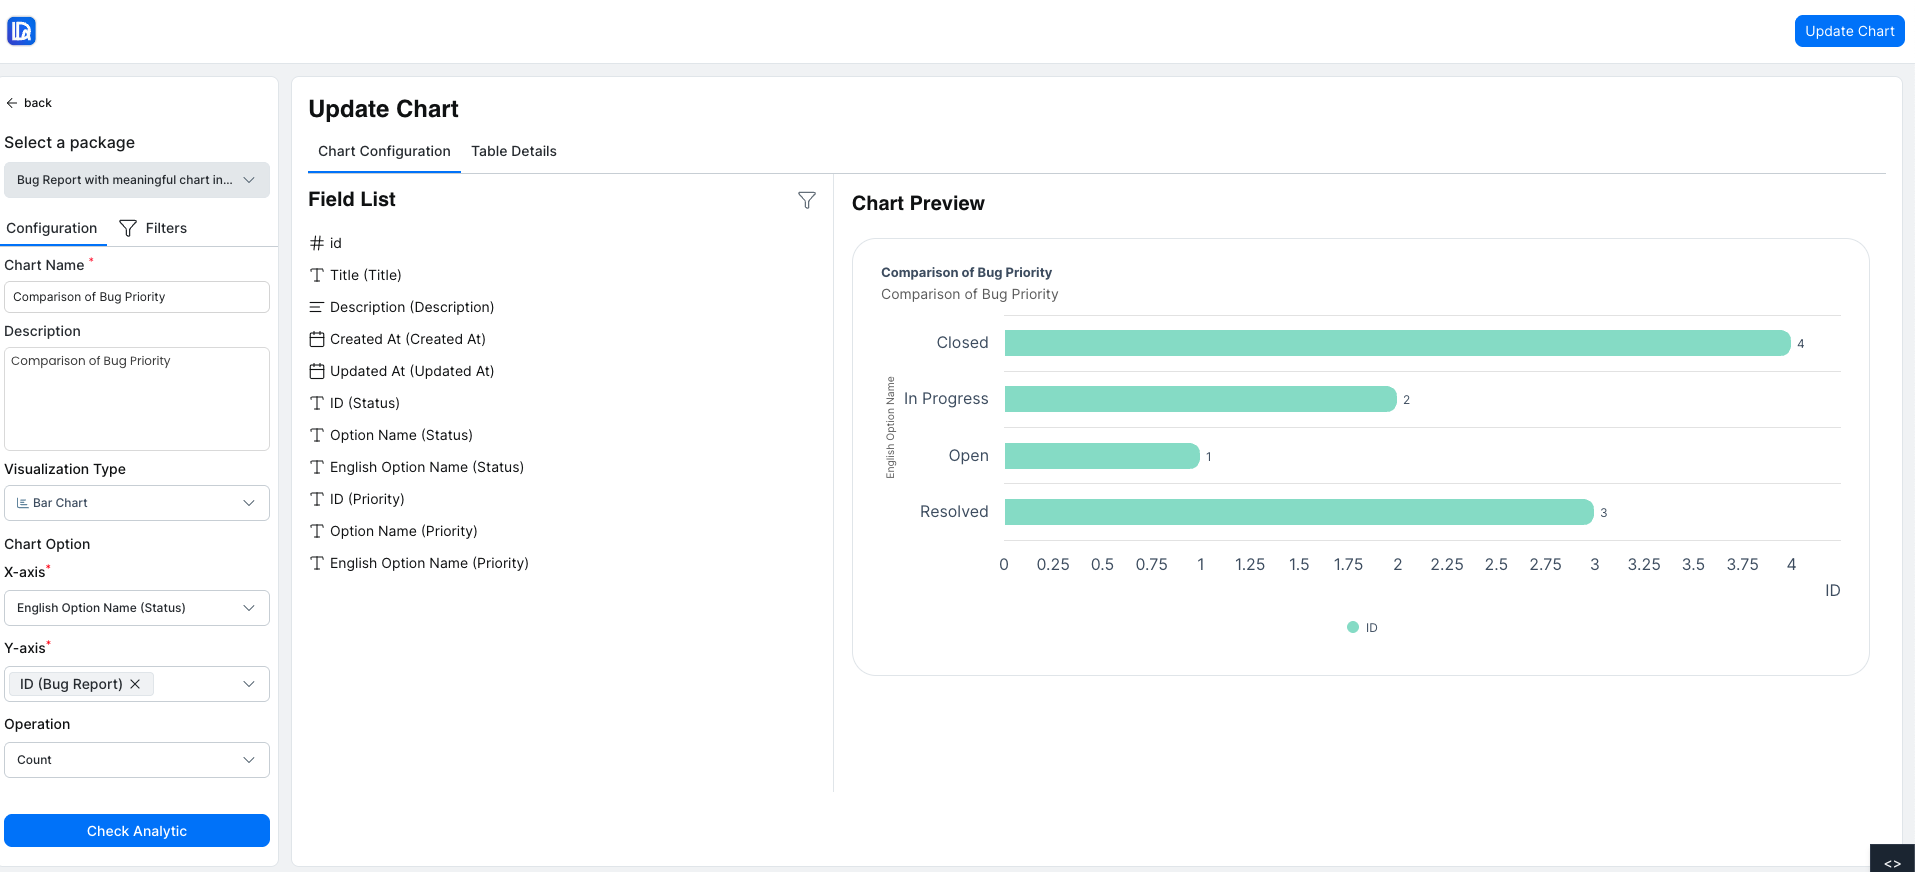Click the Check Analytic button
The image size is (1915, 872).
[x=137, y=831]
